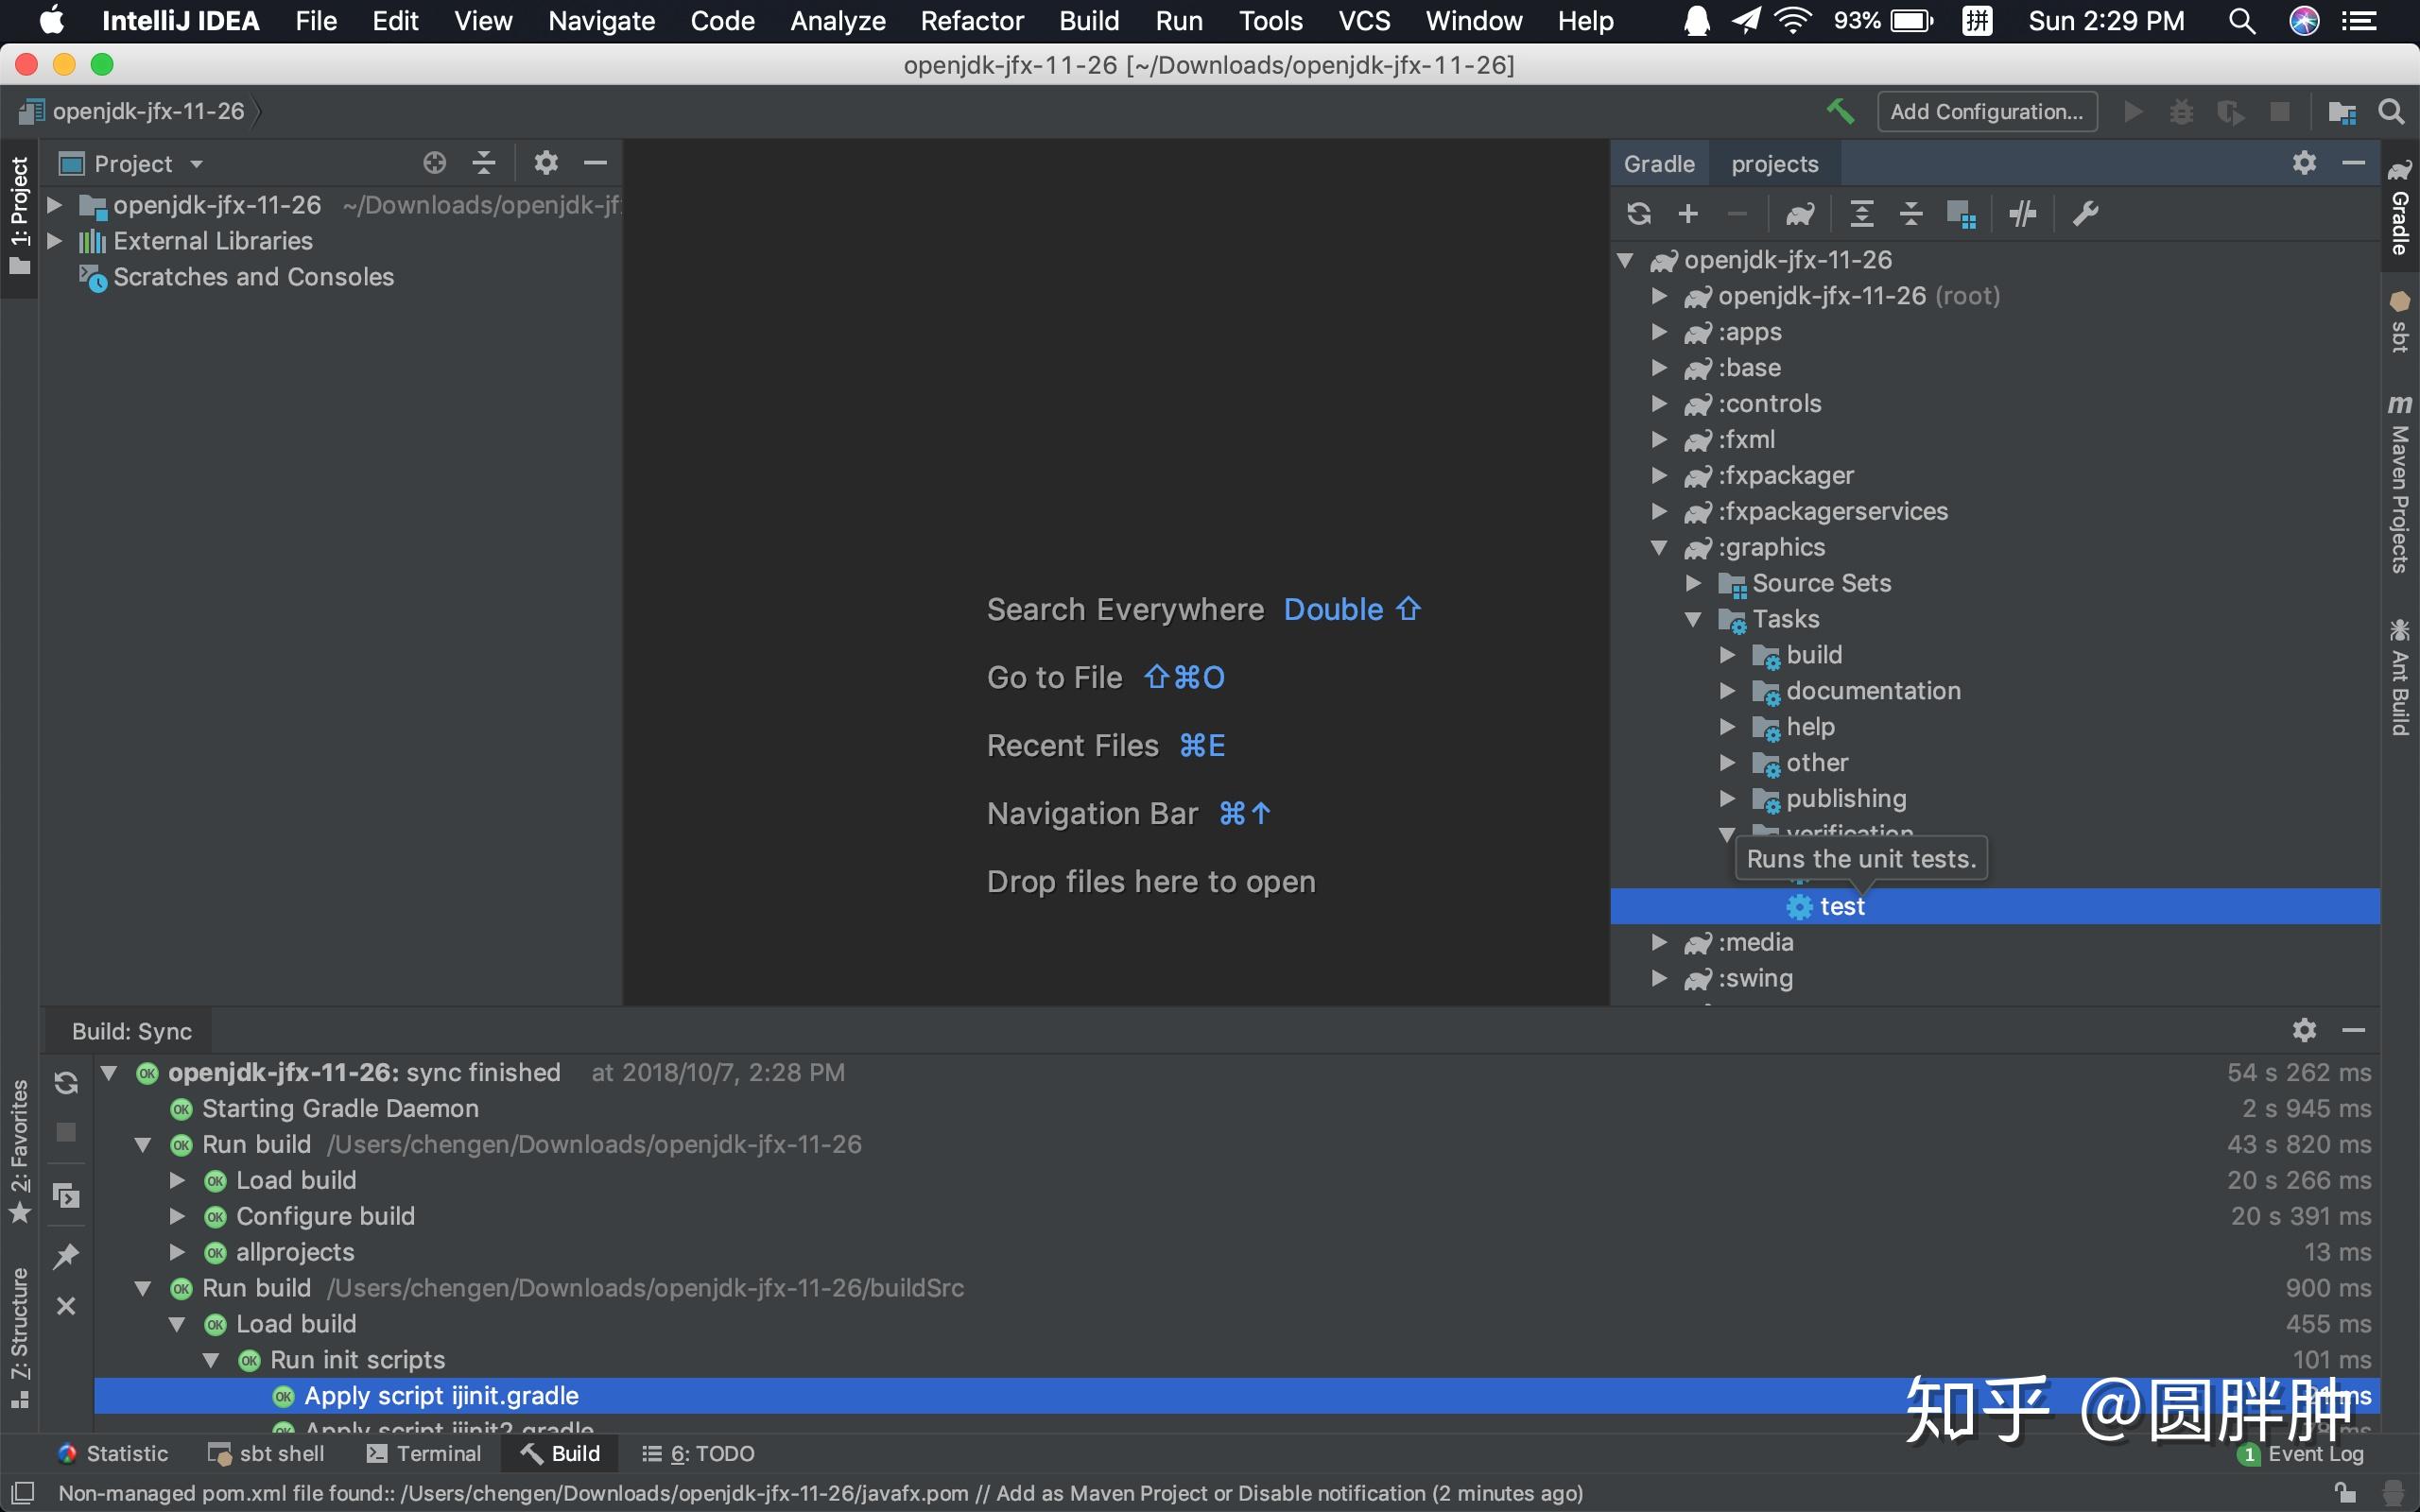Toggle Gradle offline mode
Viewport: 2420px width, 1512px height.
pyautogui.click(x=2023, y=213)
